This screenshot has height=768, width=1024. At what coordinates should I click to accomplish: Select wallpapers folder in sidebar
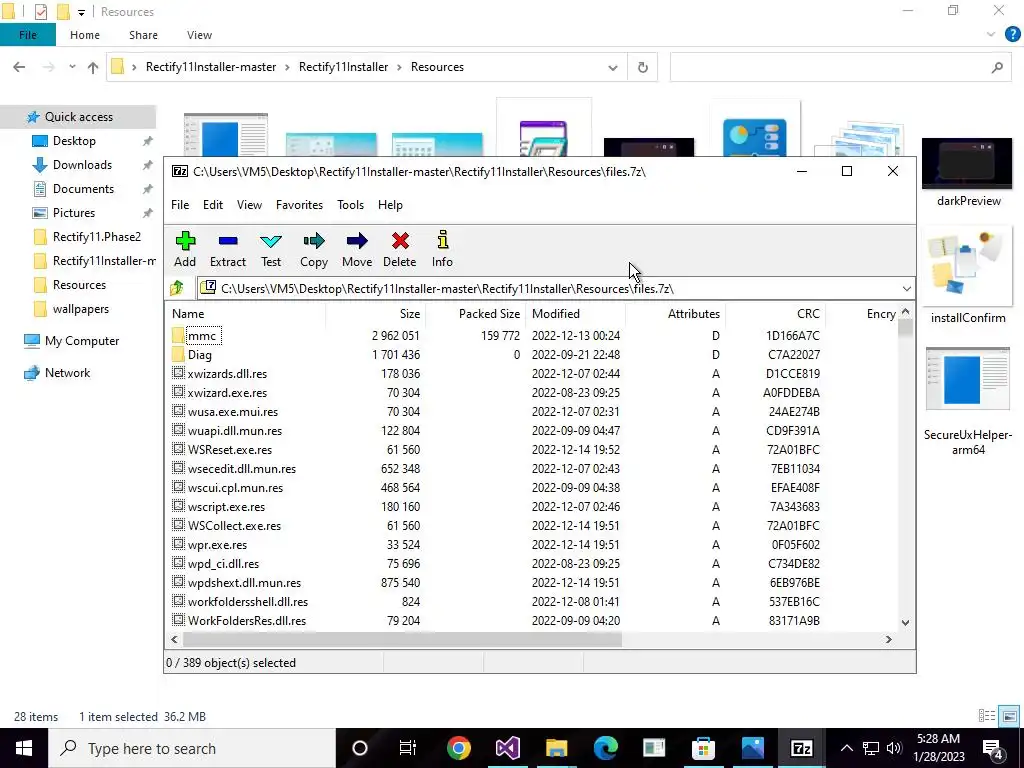click(81, 308)
